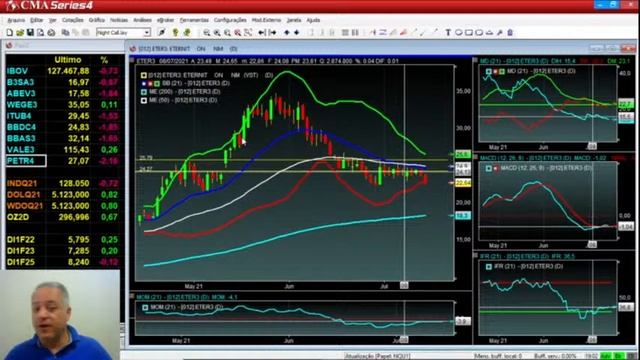This screenshot has width=640, height=360.
Task: Click the yellow 22.64 price marker
Action: click(463, 183)
